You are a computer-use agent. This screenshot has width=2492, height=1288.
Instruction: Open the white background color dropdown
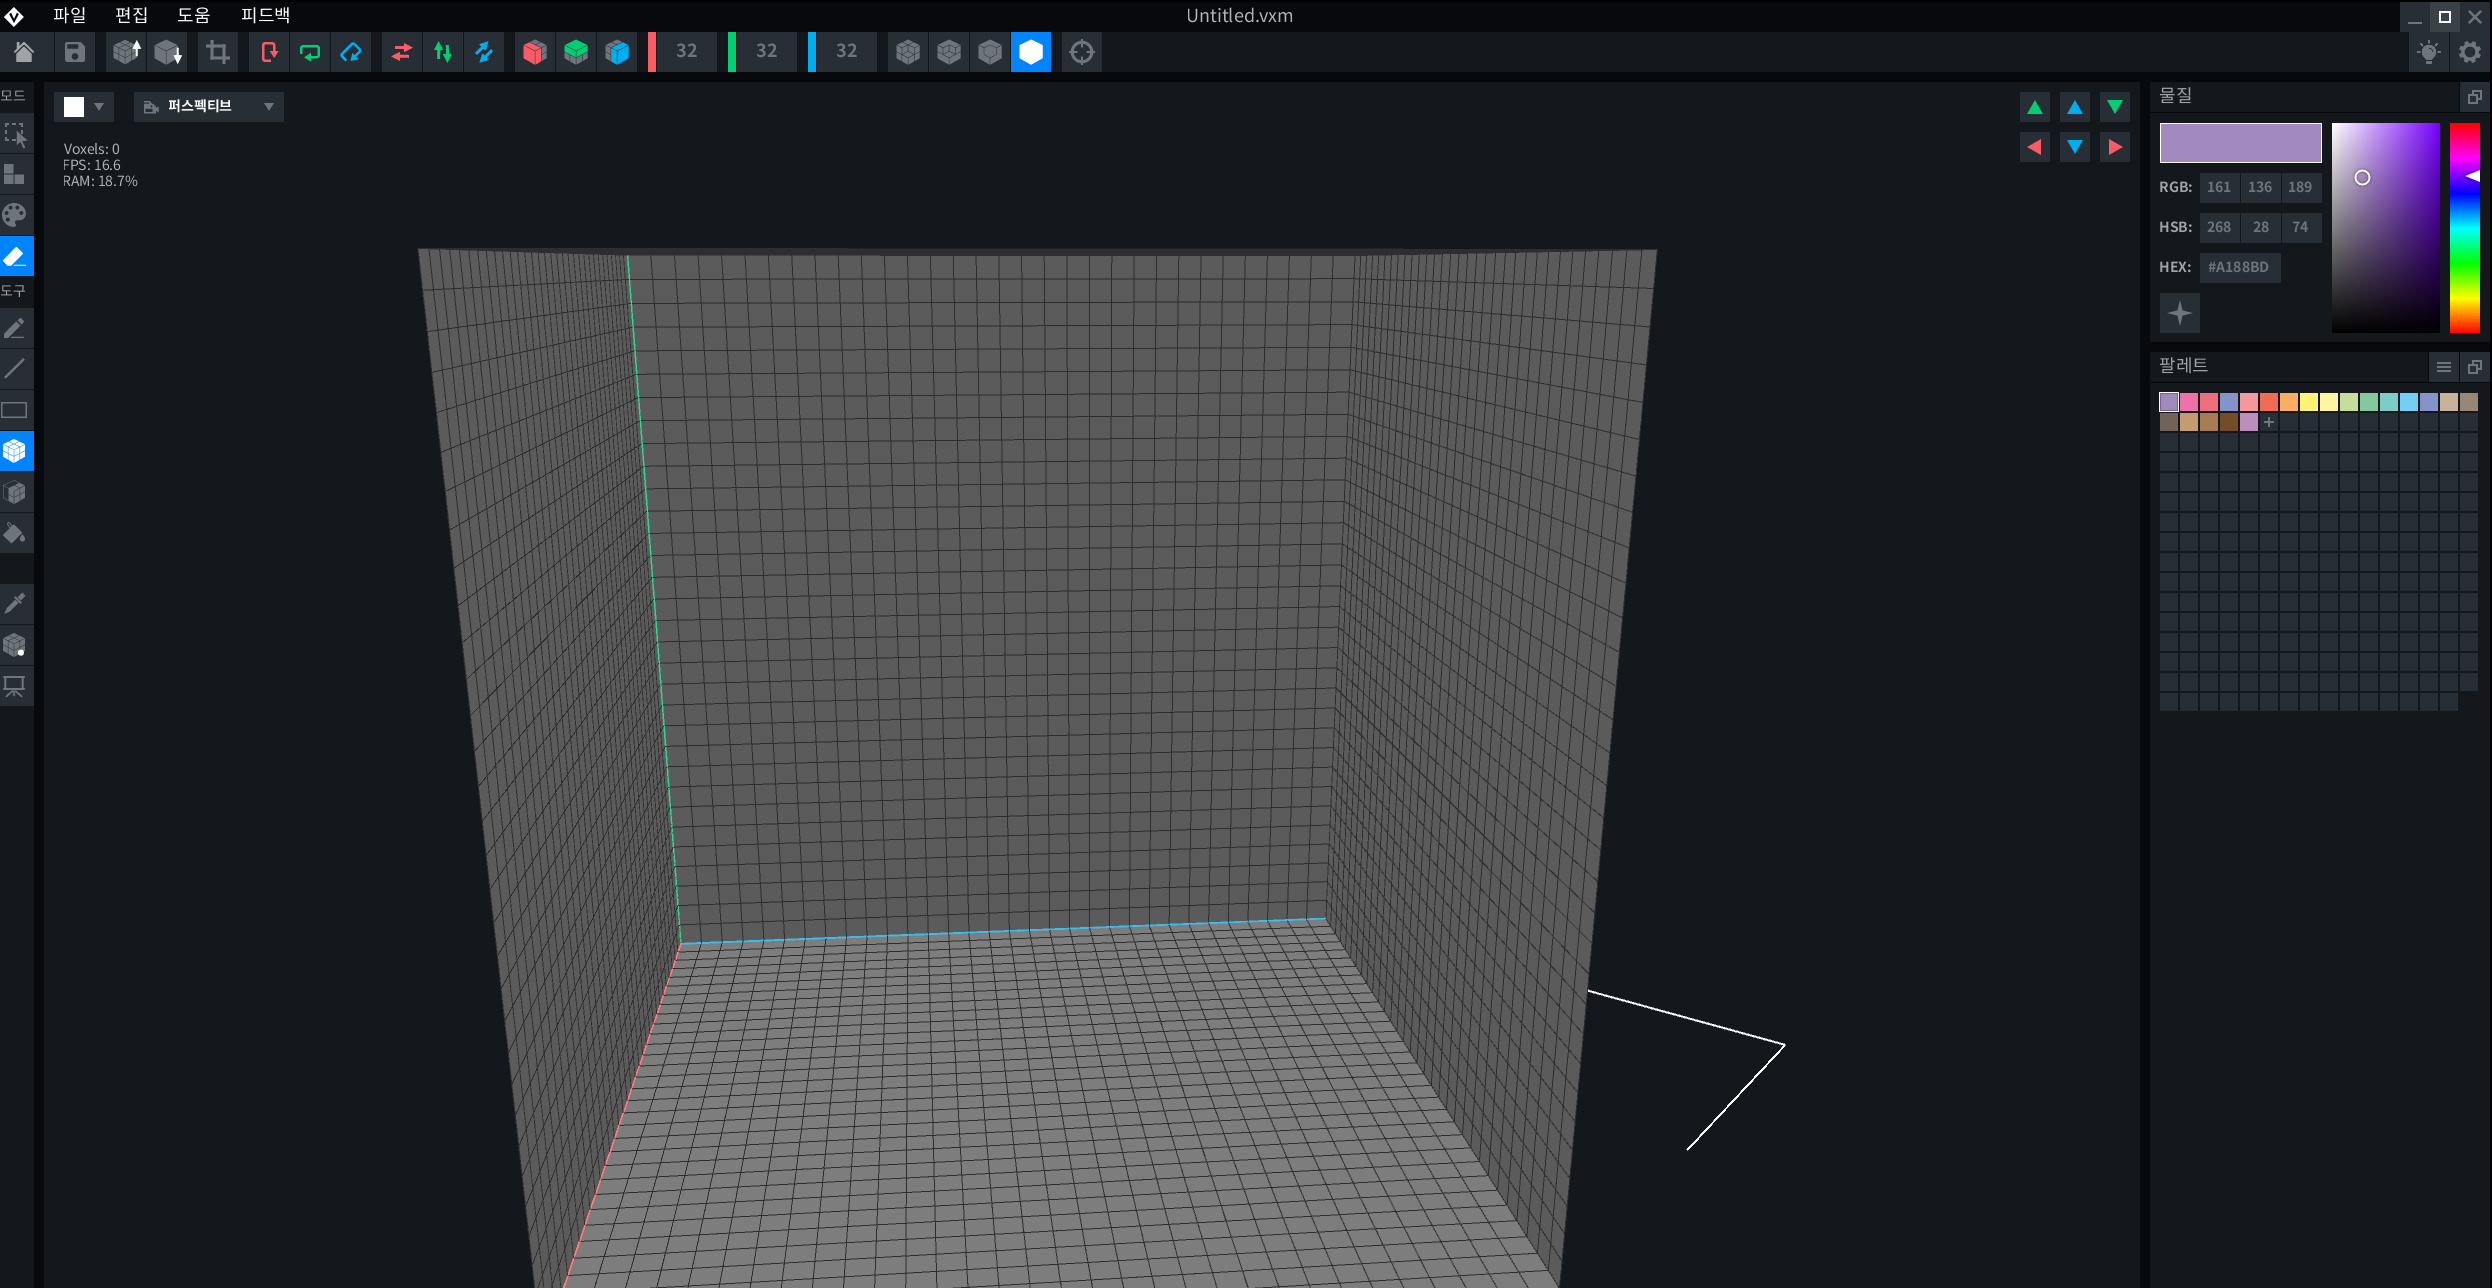pyautogui.click(x=84, y=106)
